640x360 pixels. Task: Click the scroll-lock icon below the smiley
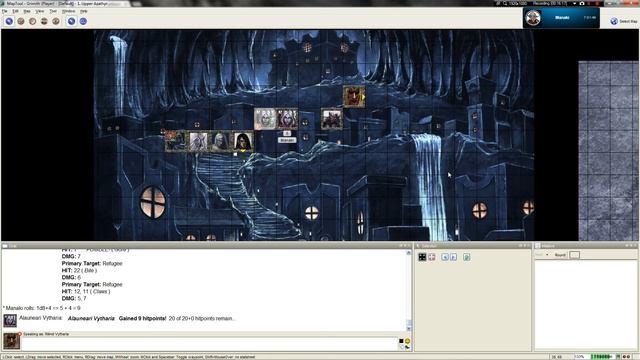click(x=407, y=347)
